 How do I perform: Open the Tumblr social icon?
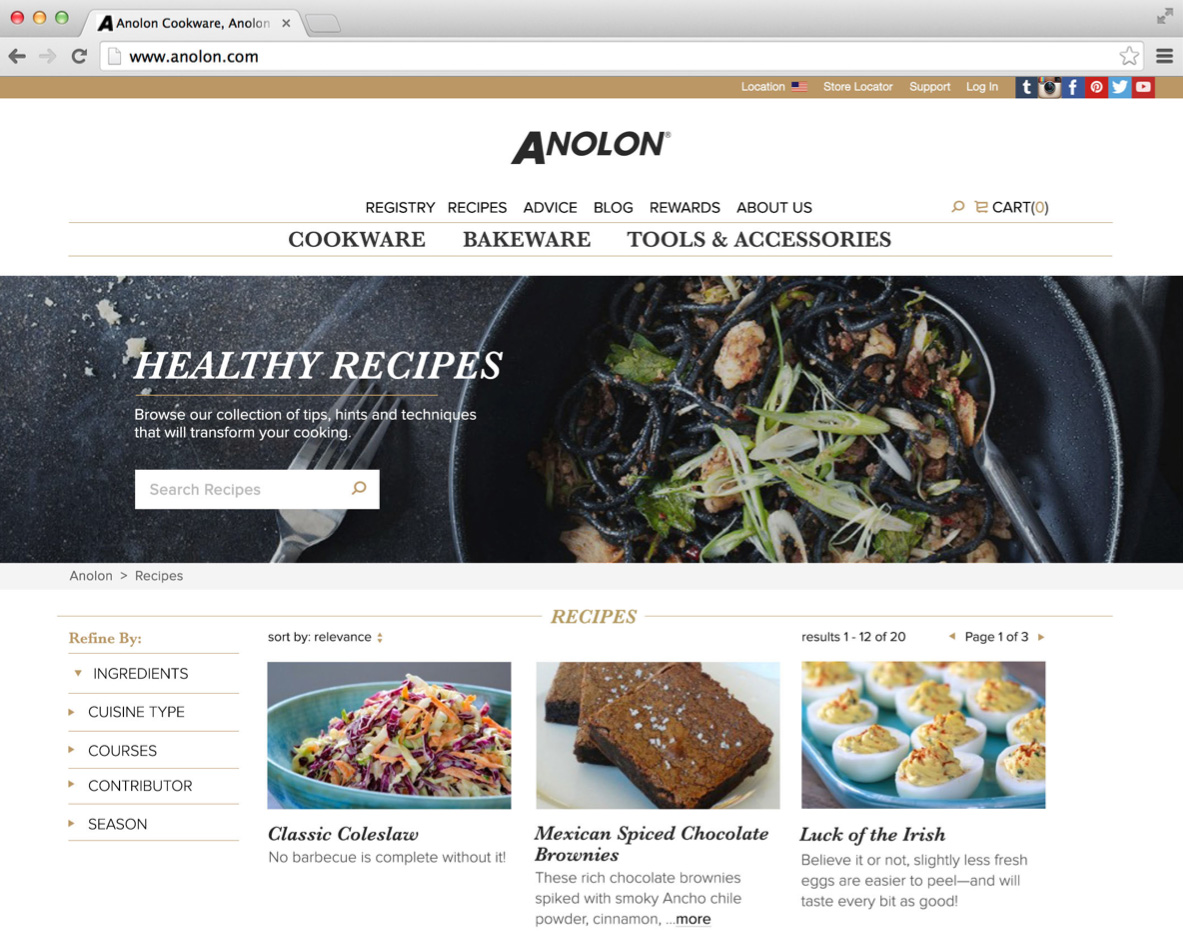pyautogui.click(x=1025, y=87)
